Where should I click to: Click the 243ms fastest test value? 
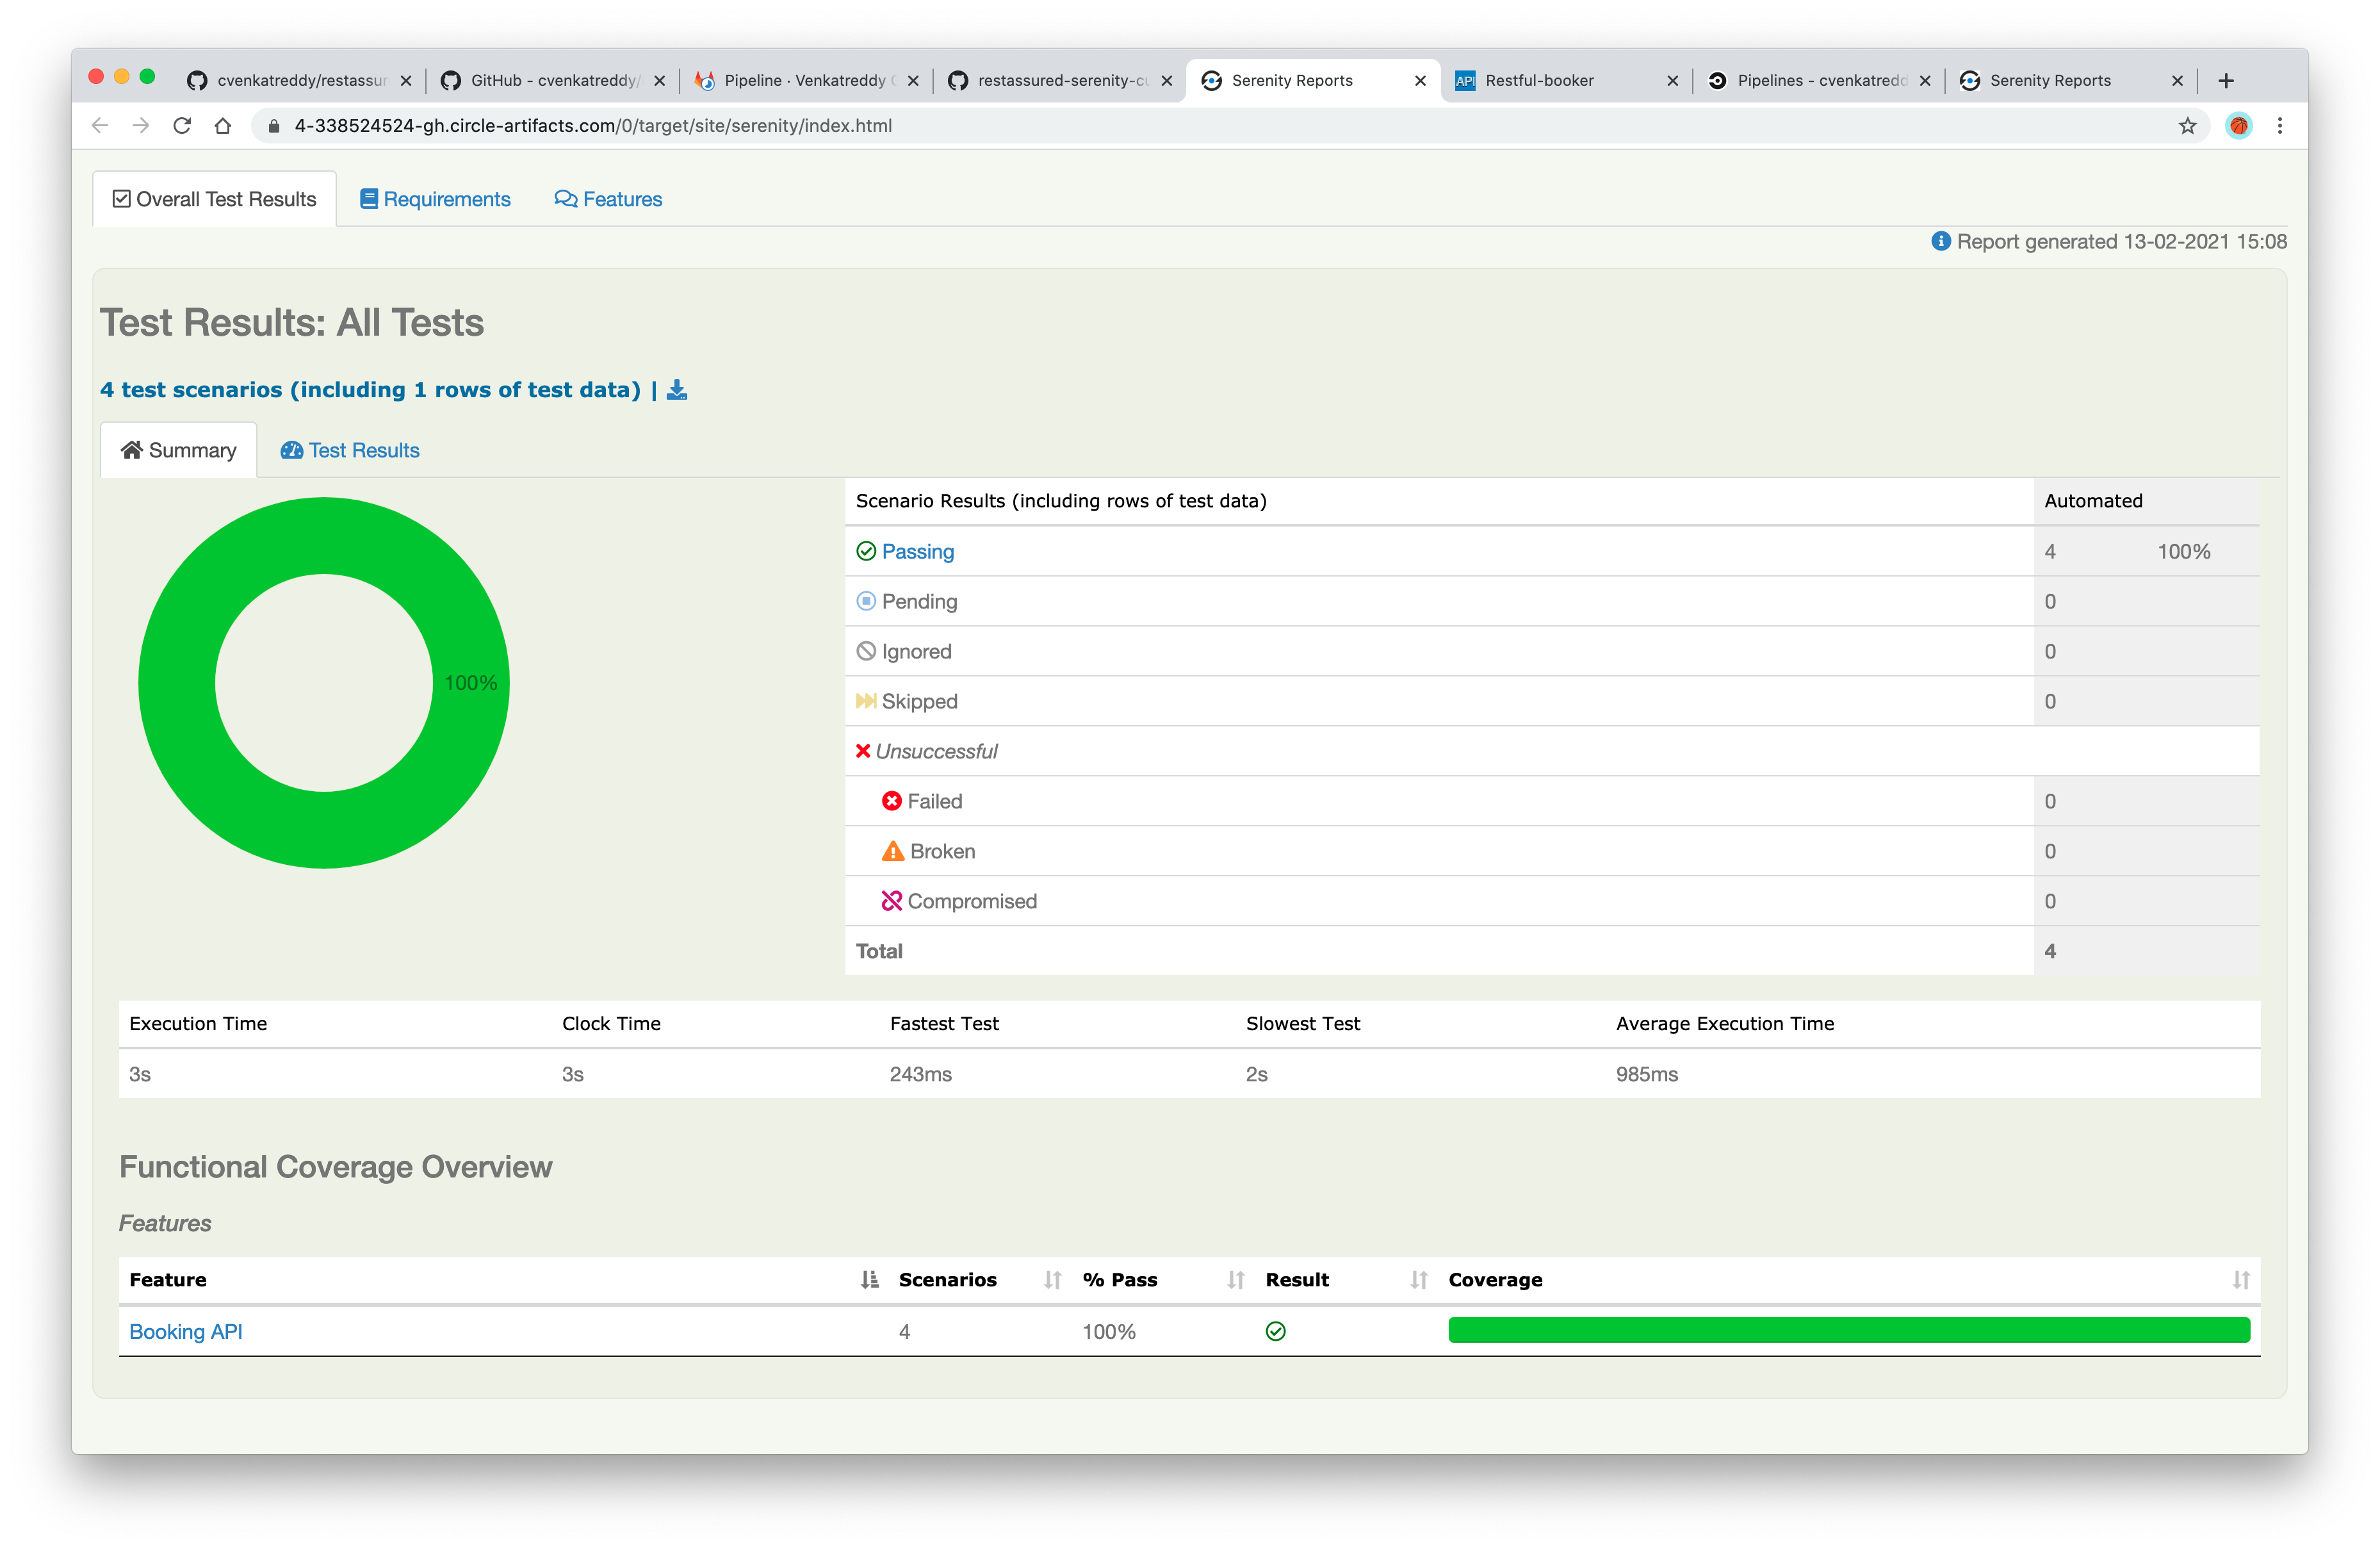click(921, 1074)
